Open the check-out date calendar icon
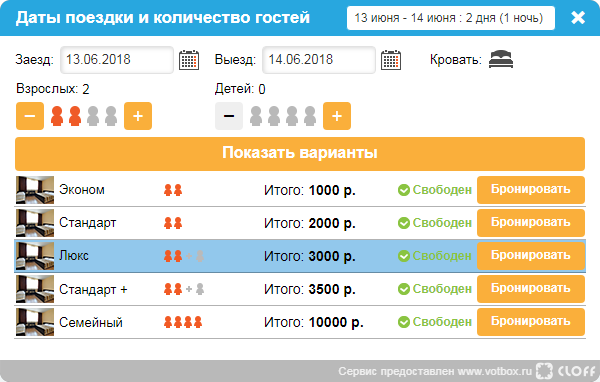 tap(391, 60)
